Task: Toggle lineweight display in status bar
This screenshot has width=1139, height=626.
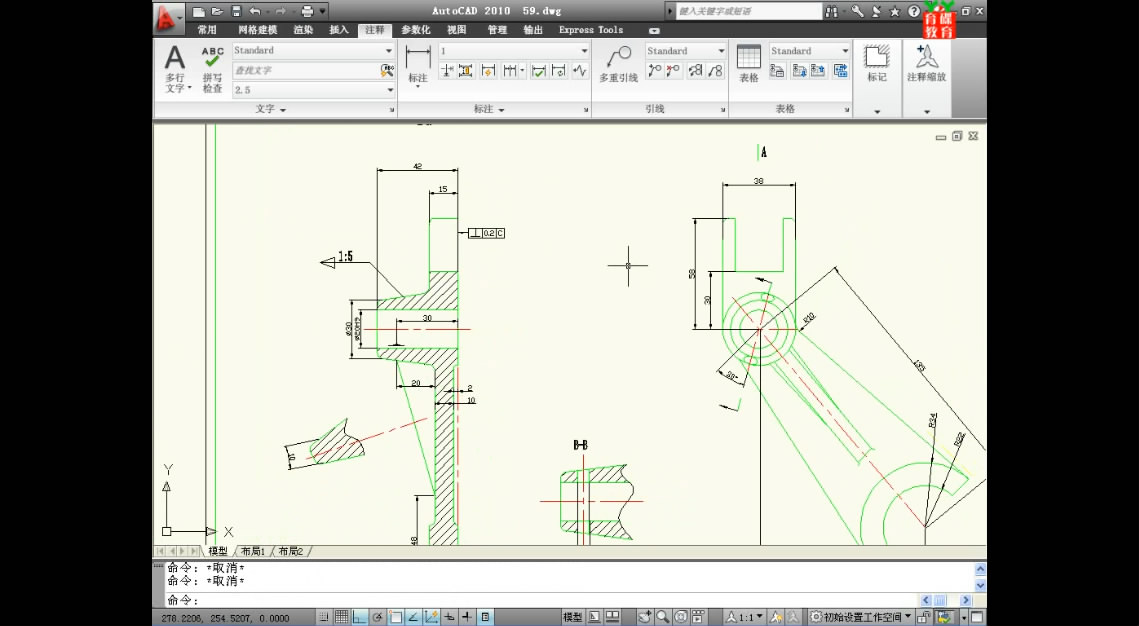Action: click(467, 617)
